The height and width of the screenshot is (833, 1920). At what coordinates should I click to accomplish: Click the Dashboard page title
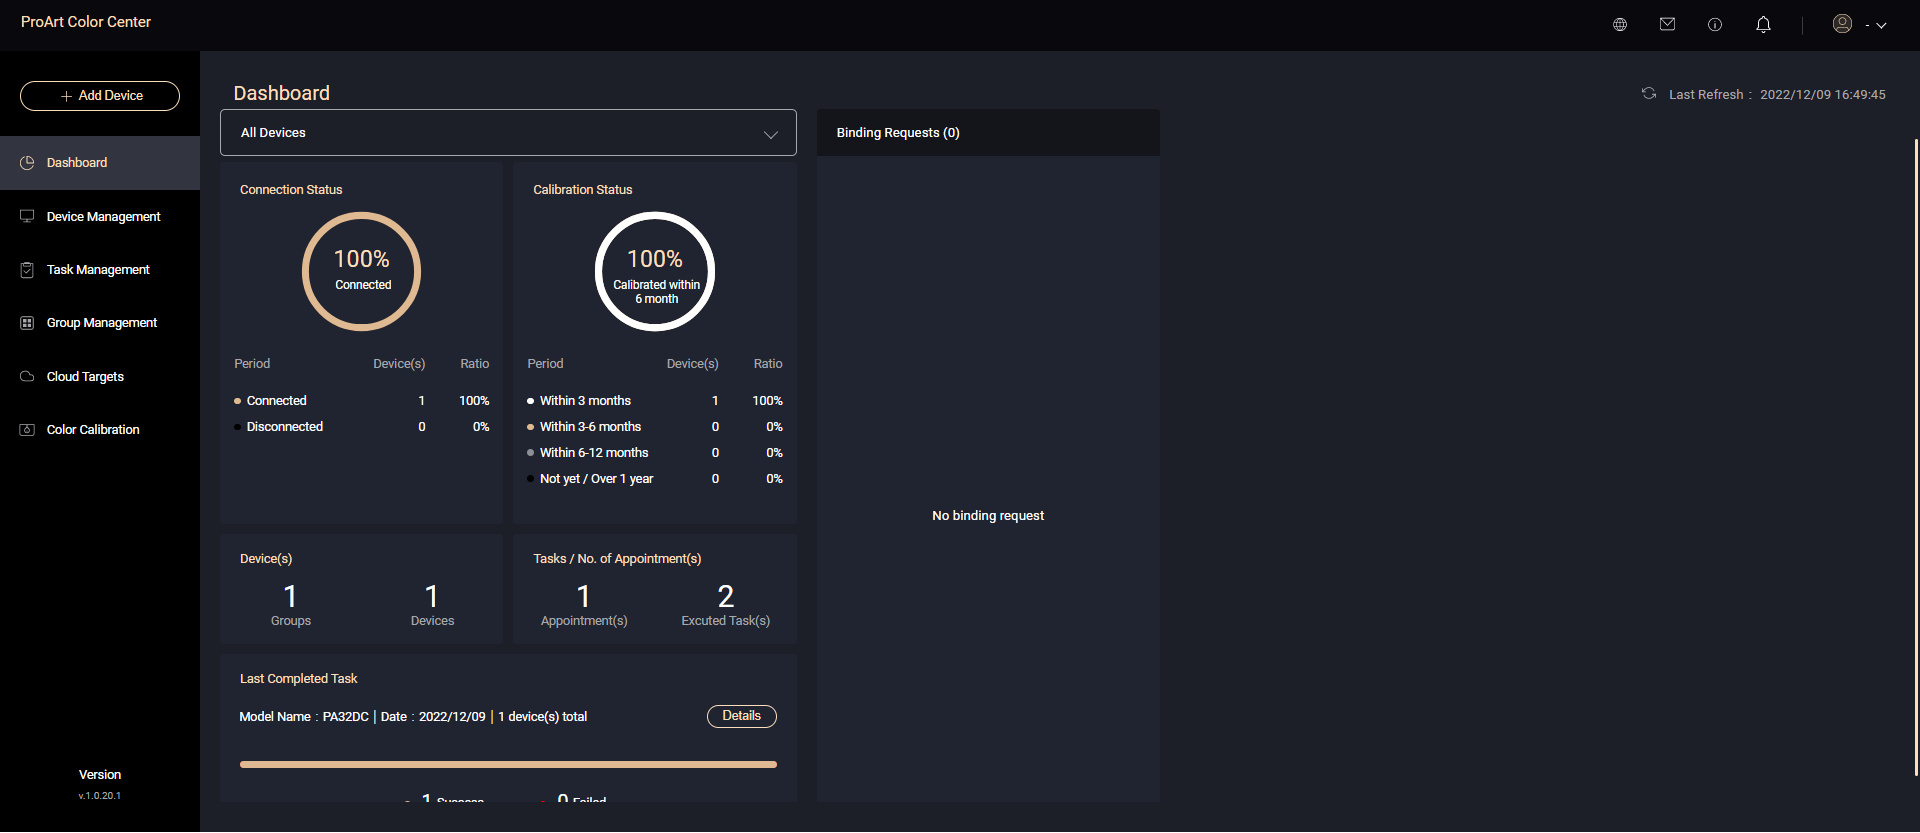pyautogui.click(x=282, y=93)
